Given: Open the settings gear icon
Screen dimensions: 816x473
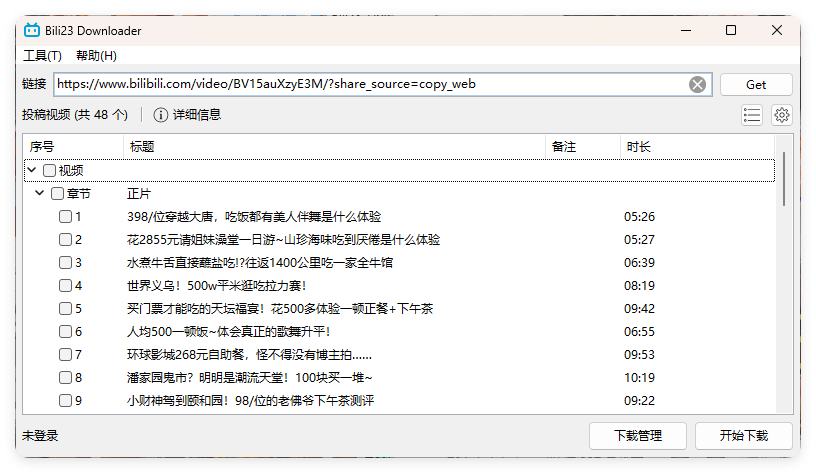Looking at the screenshot, I should point(782,115).
